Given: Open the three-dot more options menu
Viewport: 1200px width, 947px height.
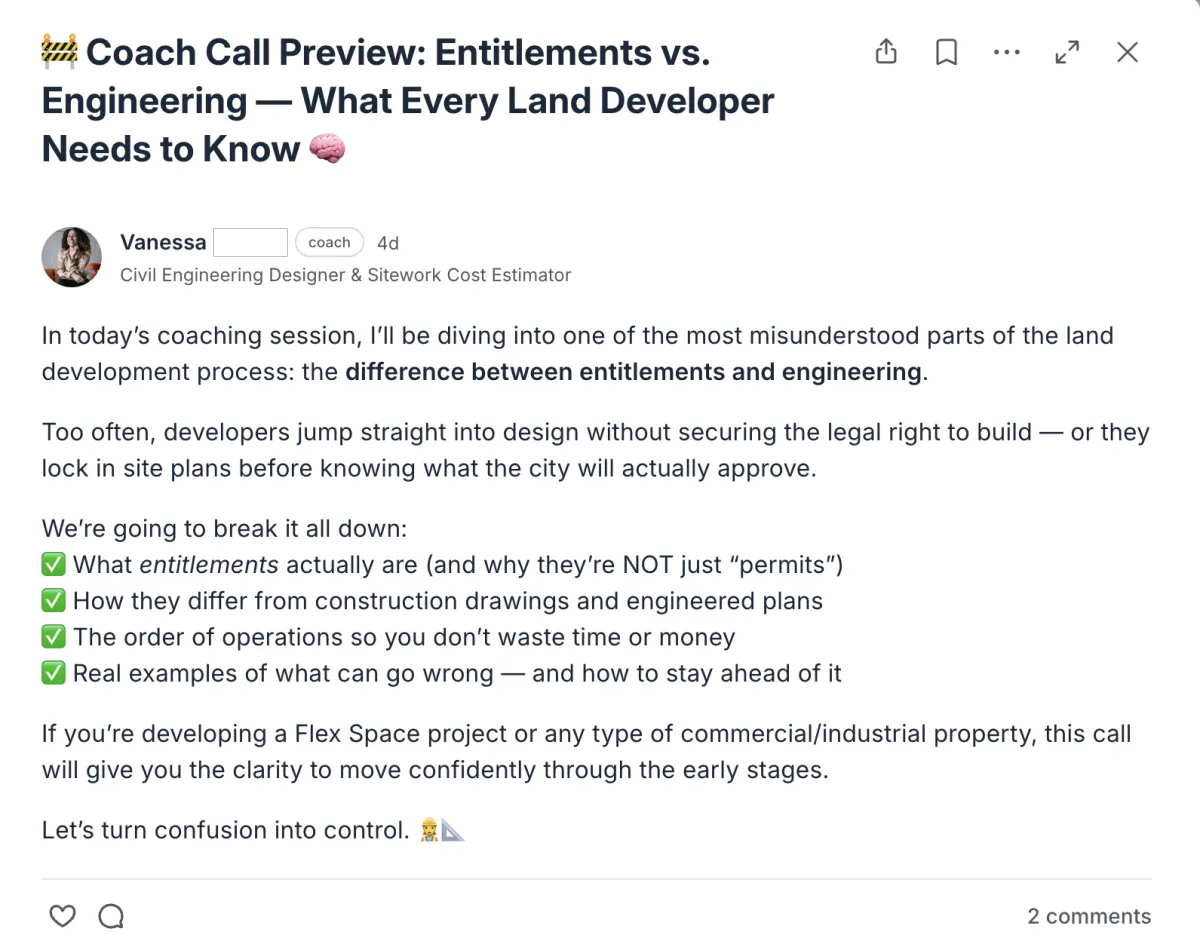Looking at the screenshot, I should pyautogui.click(x=1006, y=52).
